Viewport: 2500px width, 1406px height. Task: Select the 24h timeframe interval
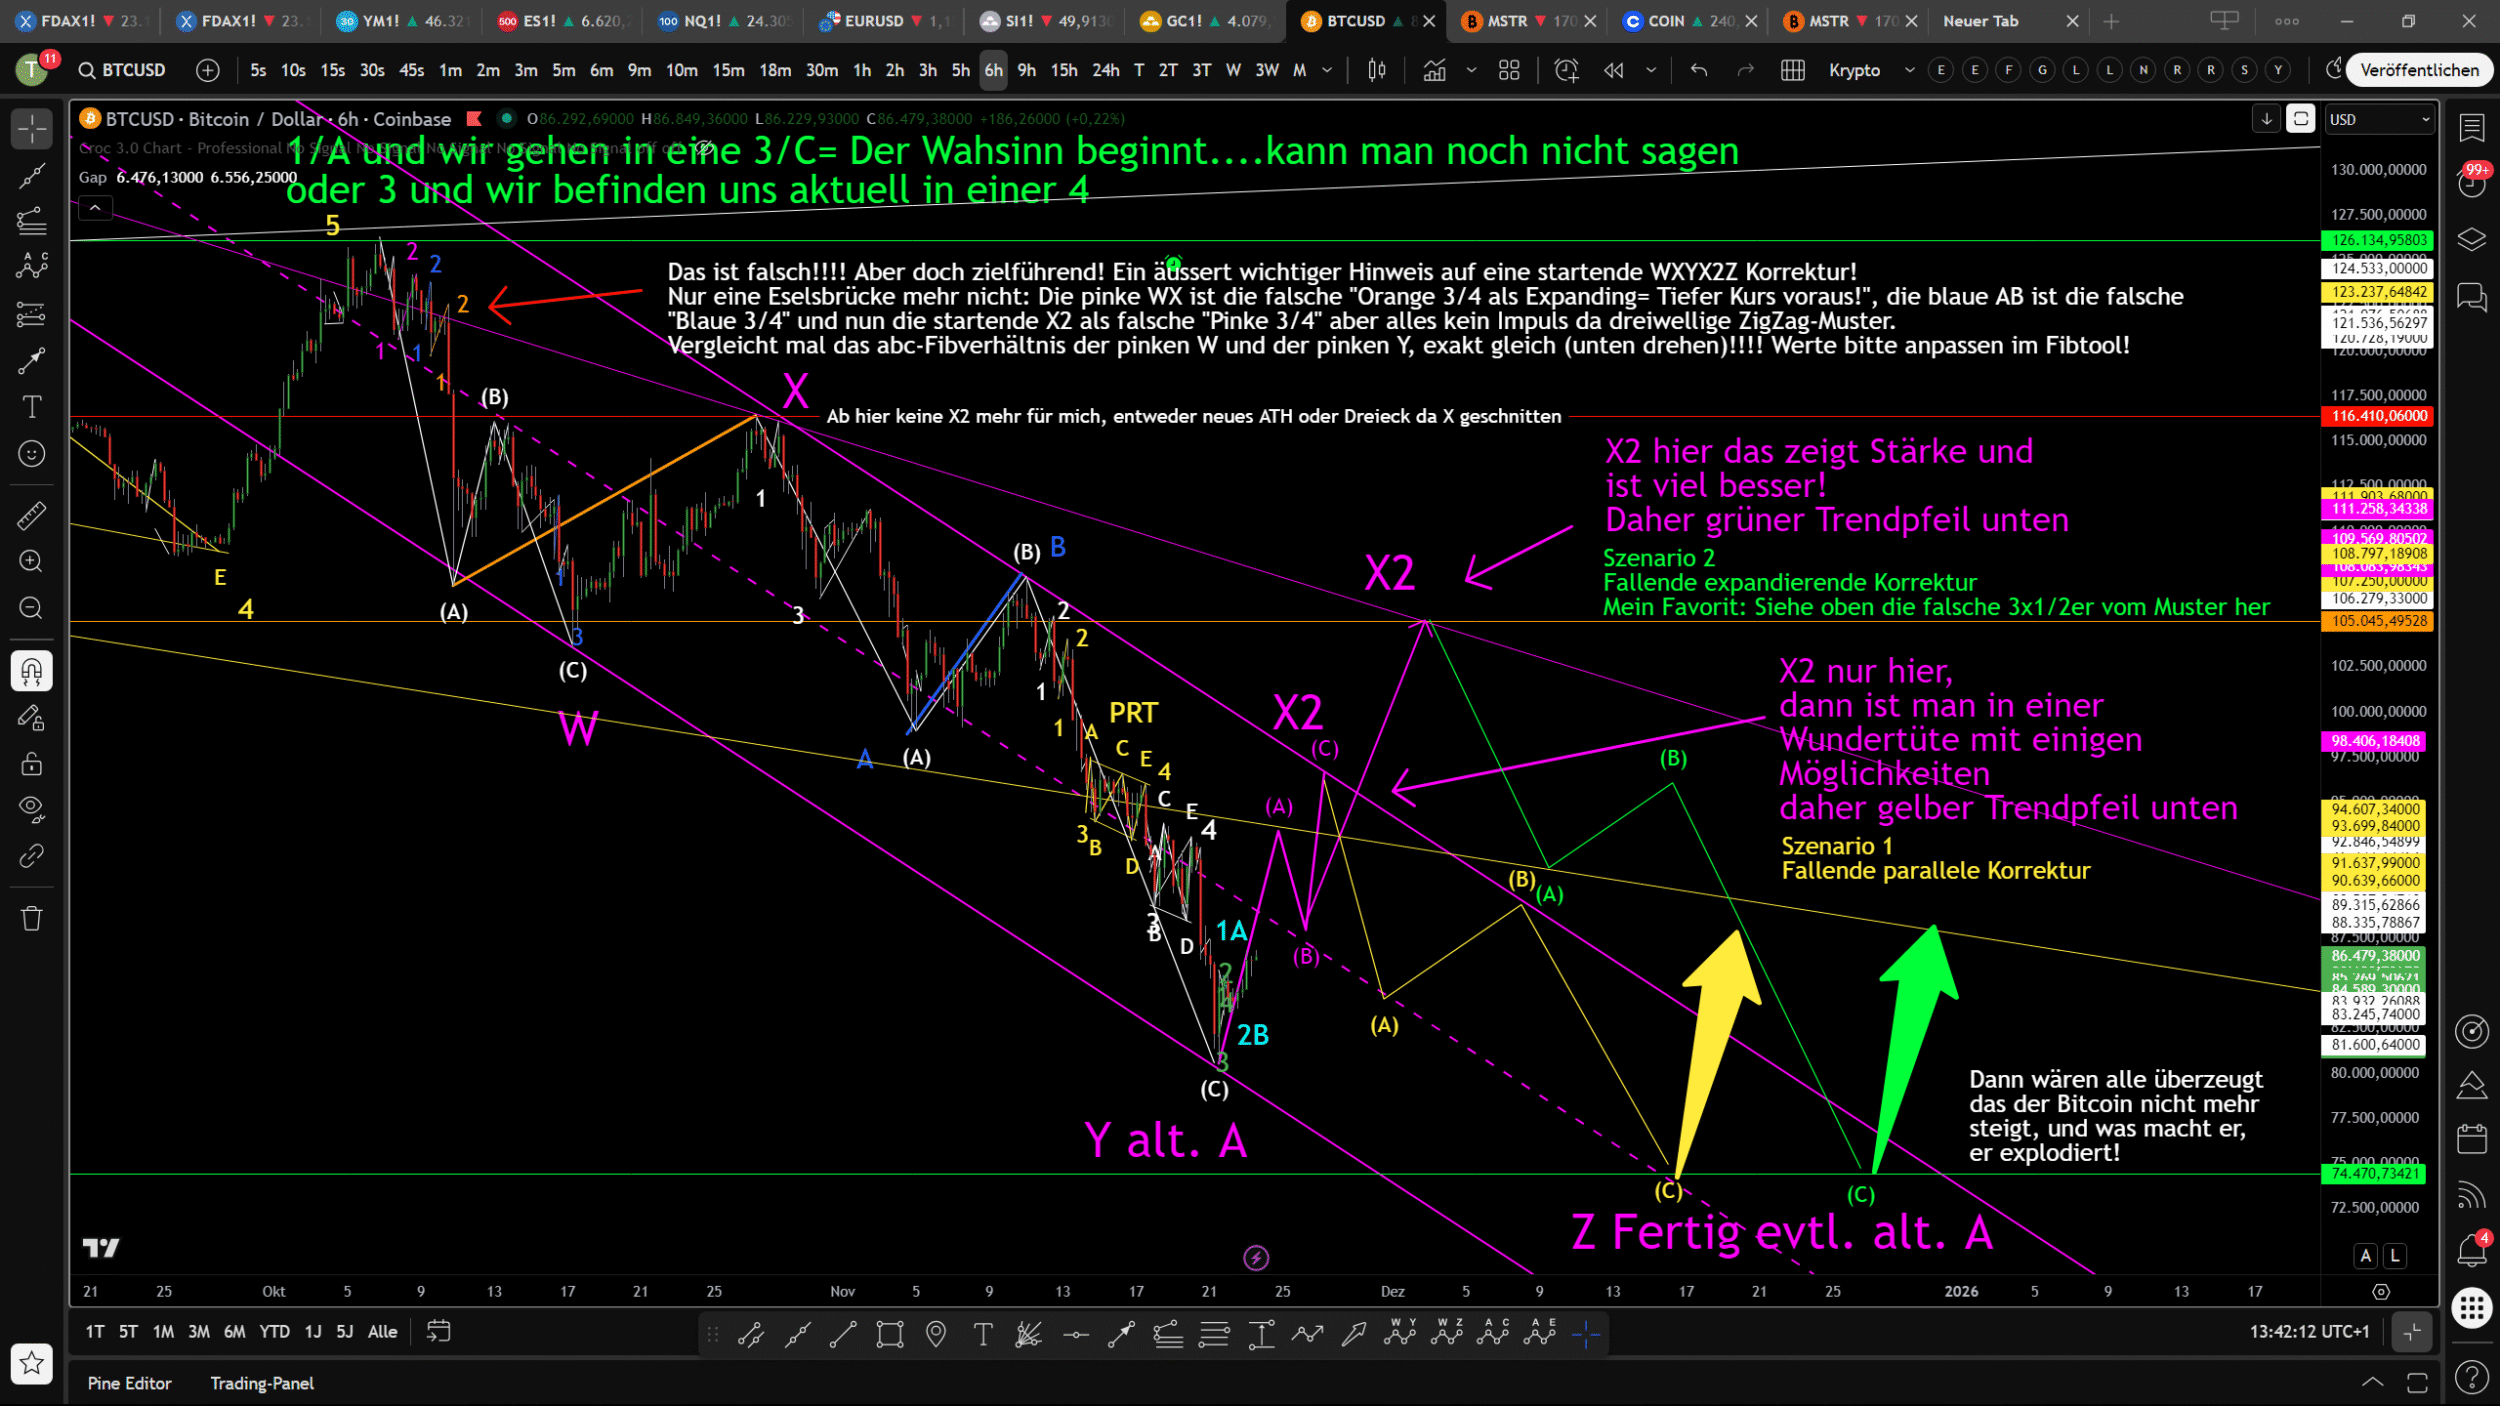(1105, 70)
